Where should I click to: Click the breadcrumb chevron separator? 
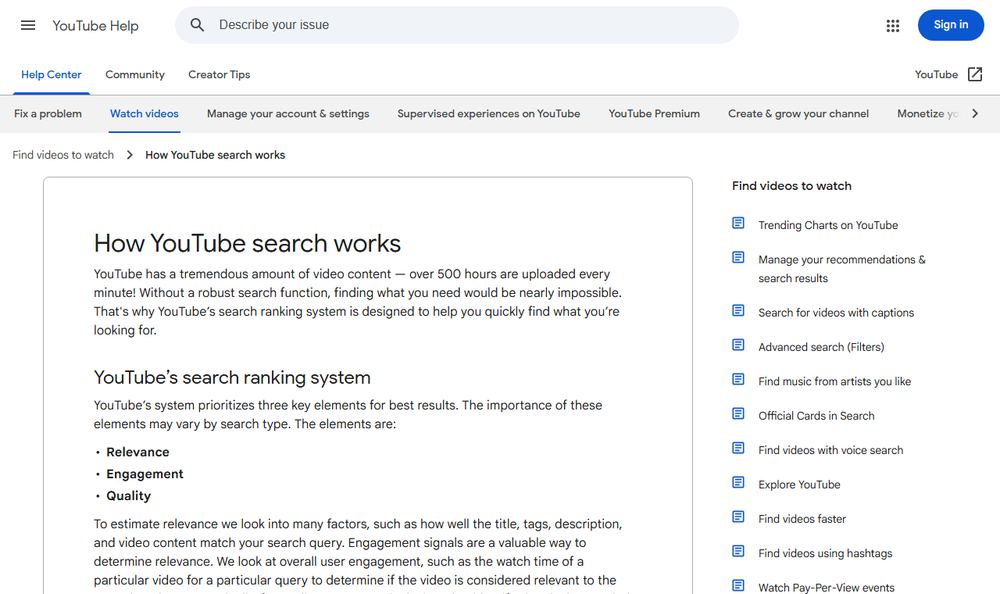pyautogui.click(x=129, y=155)
